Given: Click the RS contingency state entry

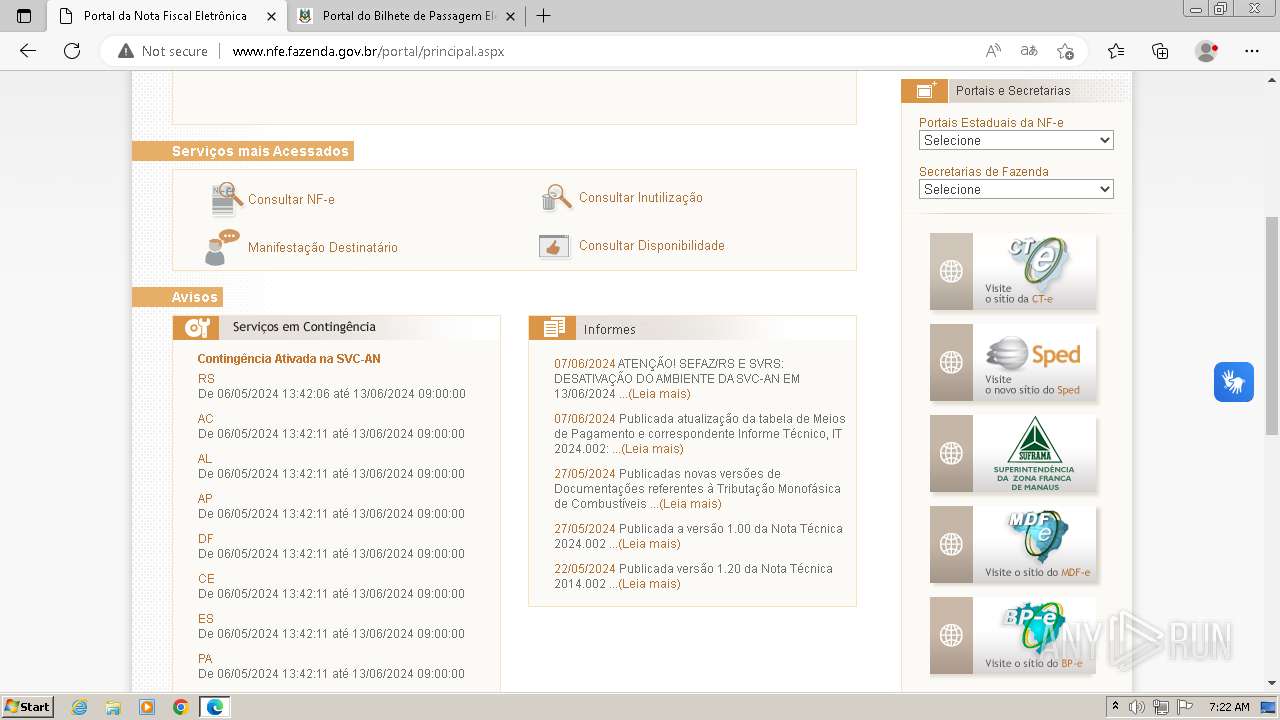Looking at the screenshot, I should (206, 379).
